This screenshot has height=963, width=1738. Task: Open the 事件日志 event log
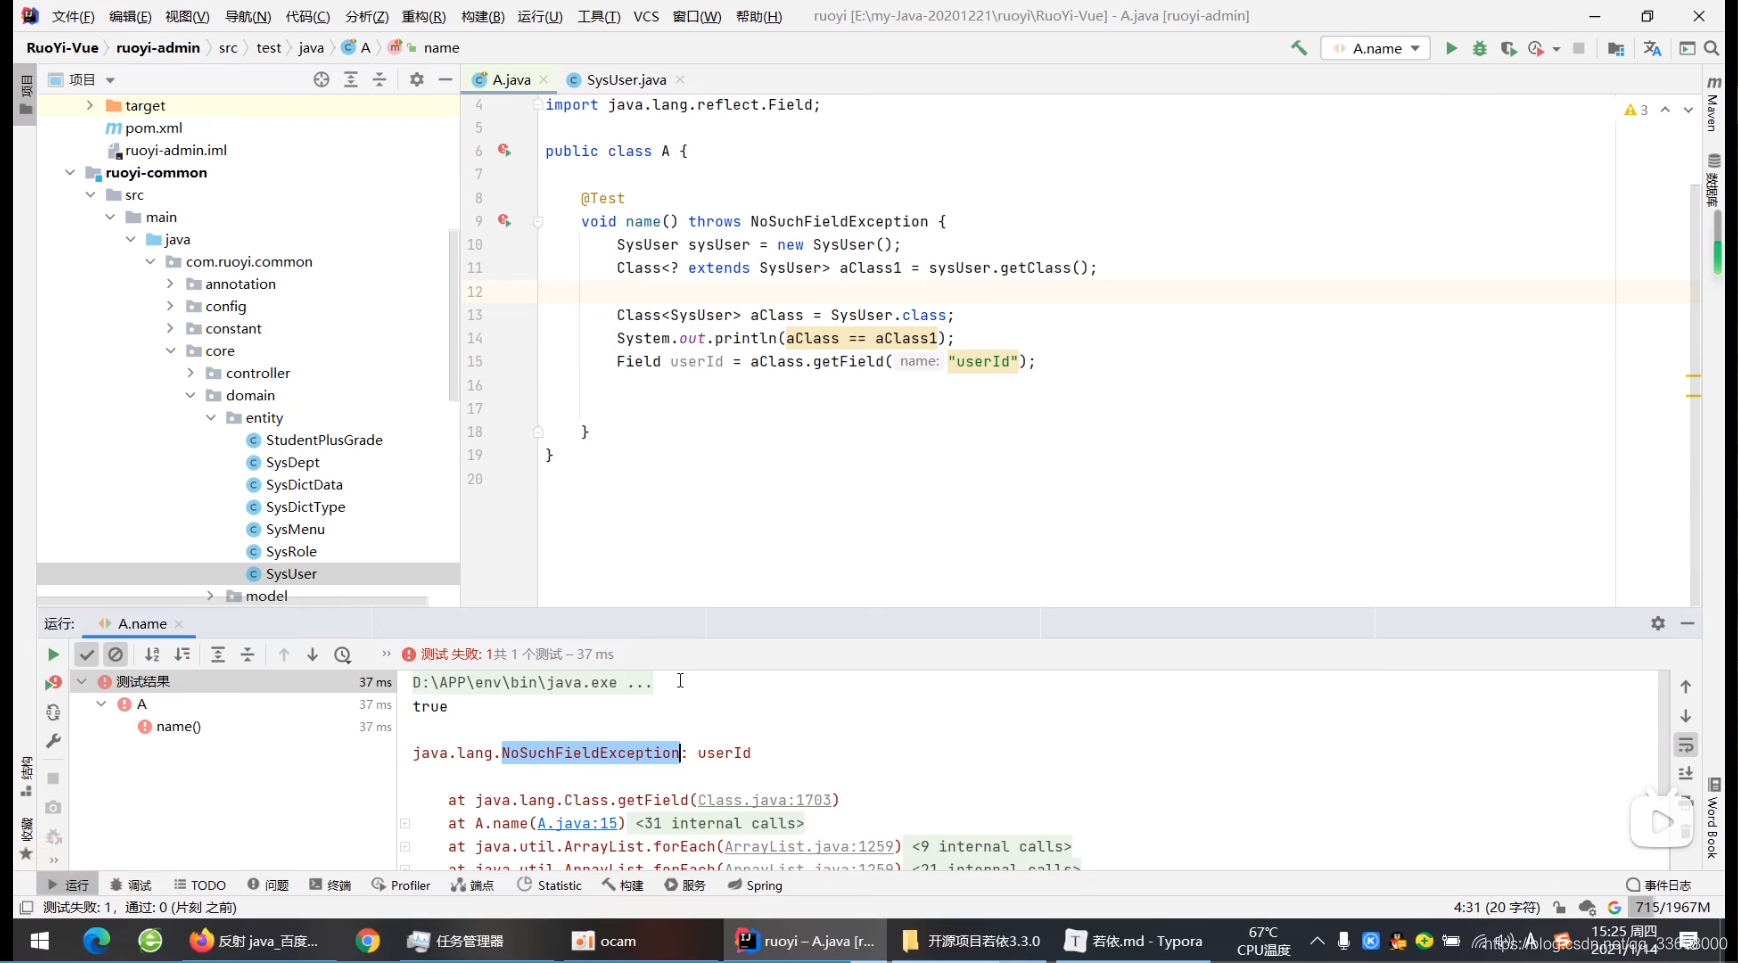[x=1658, y=885]
